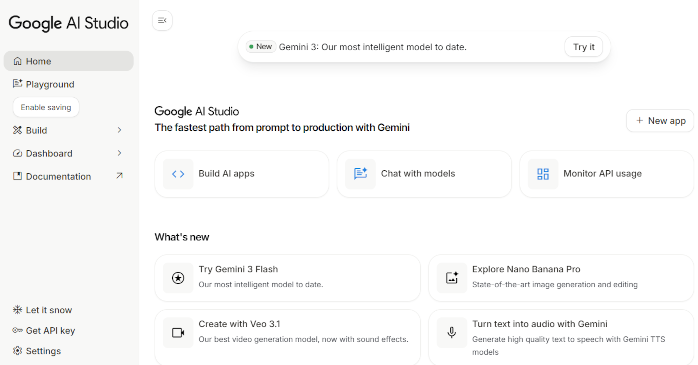Image resolution: width=698 pixels, height=365 pixels.
Task: Click the Build tools icon in sidebar
Action: click(x=17, y=130)
